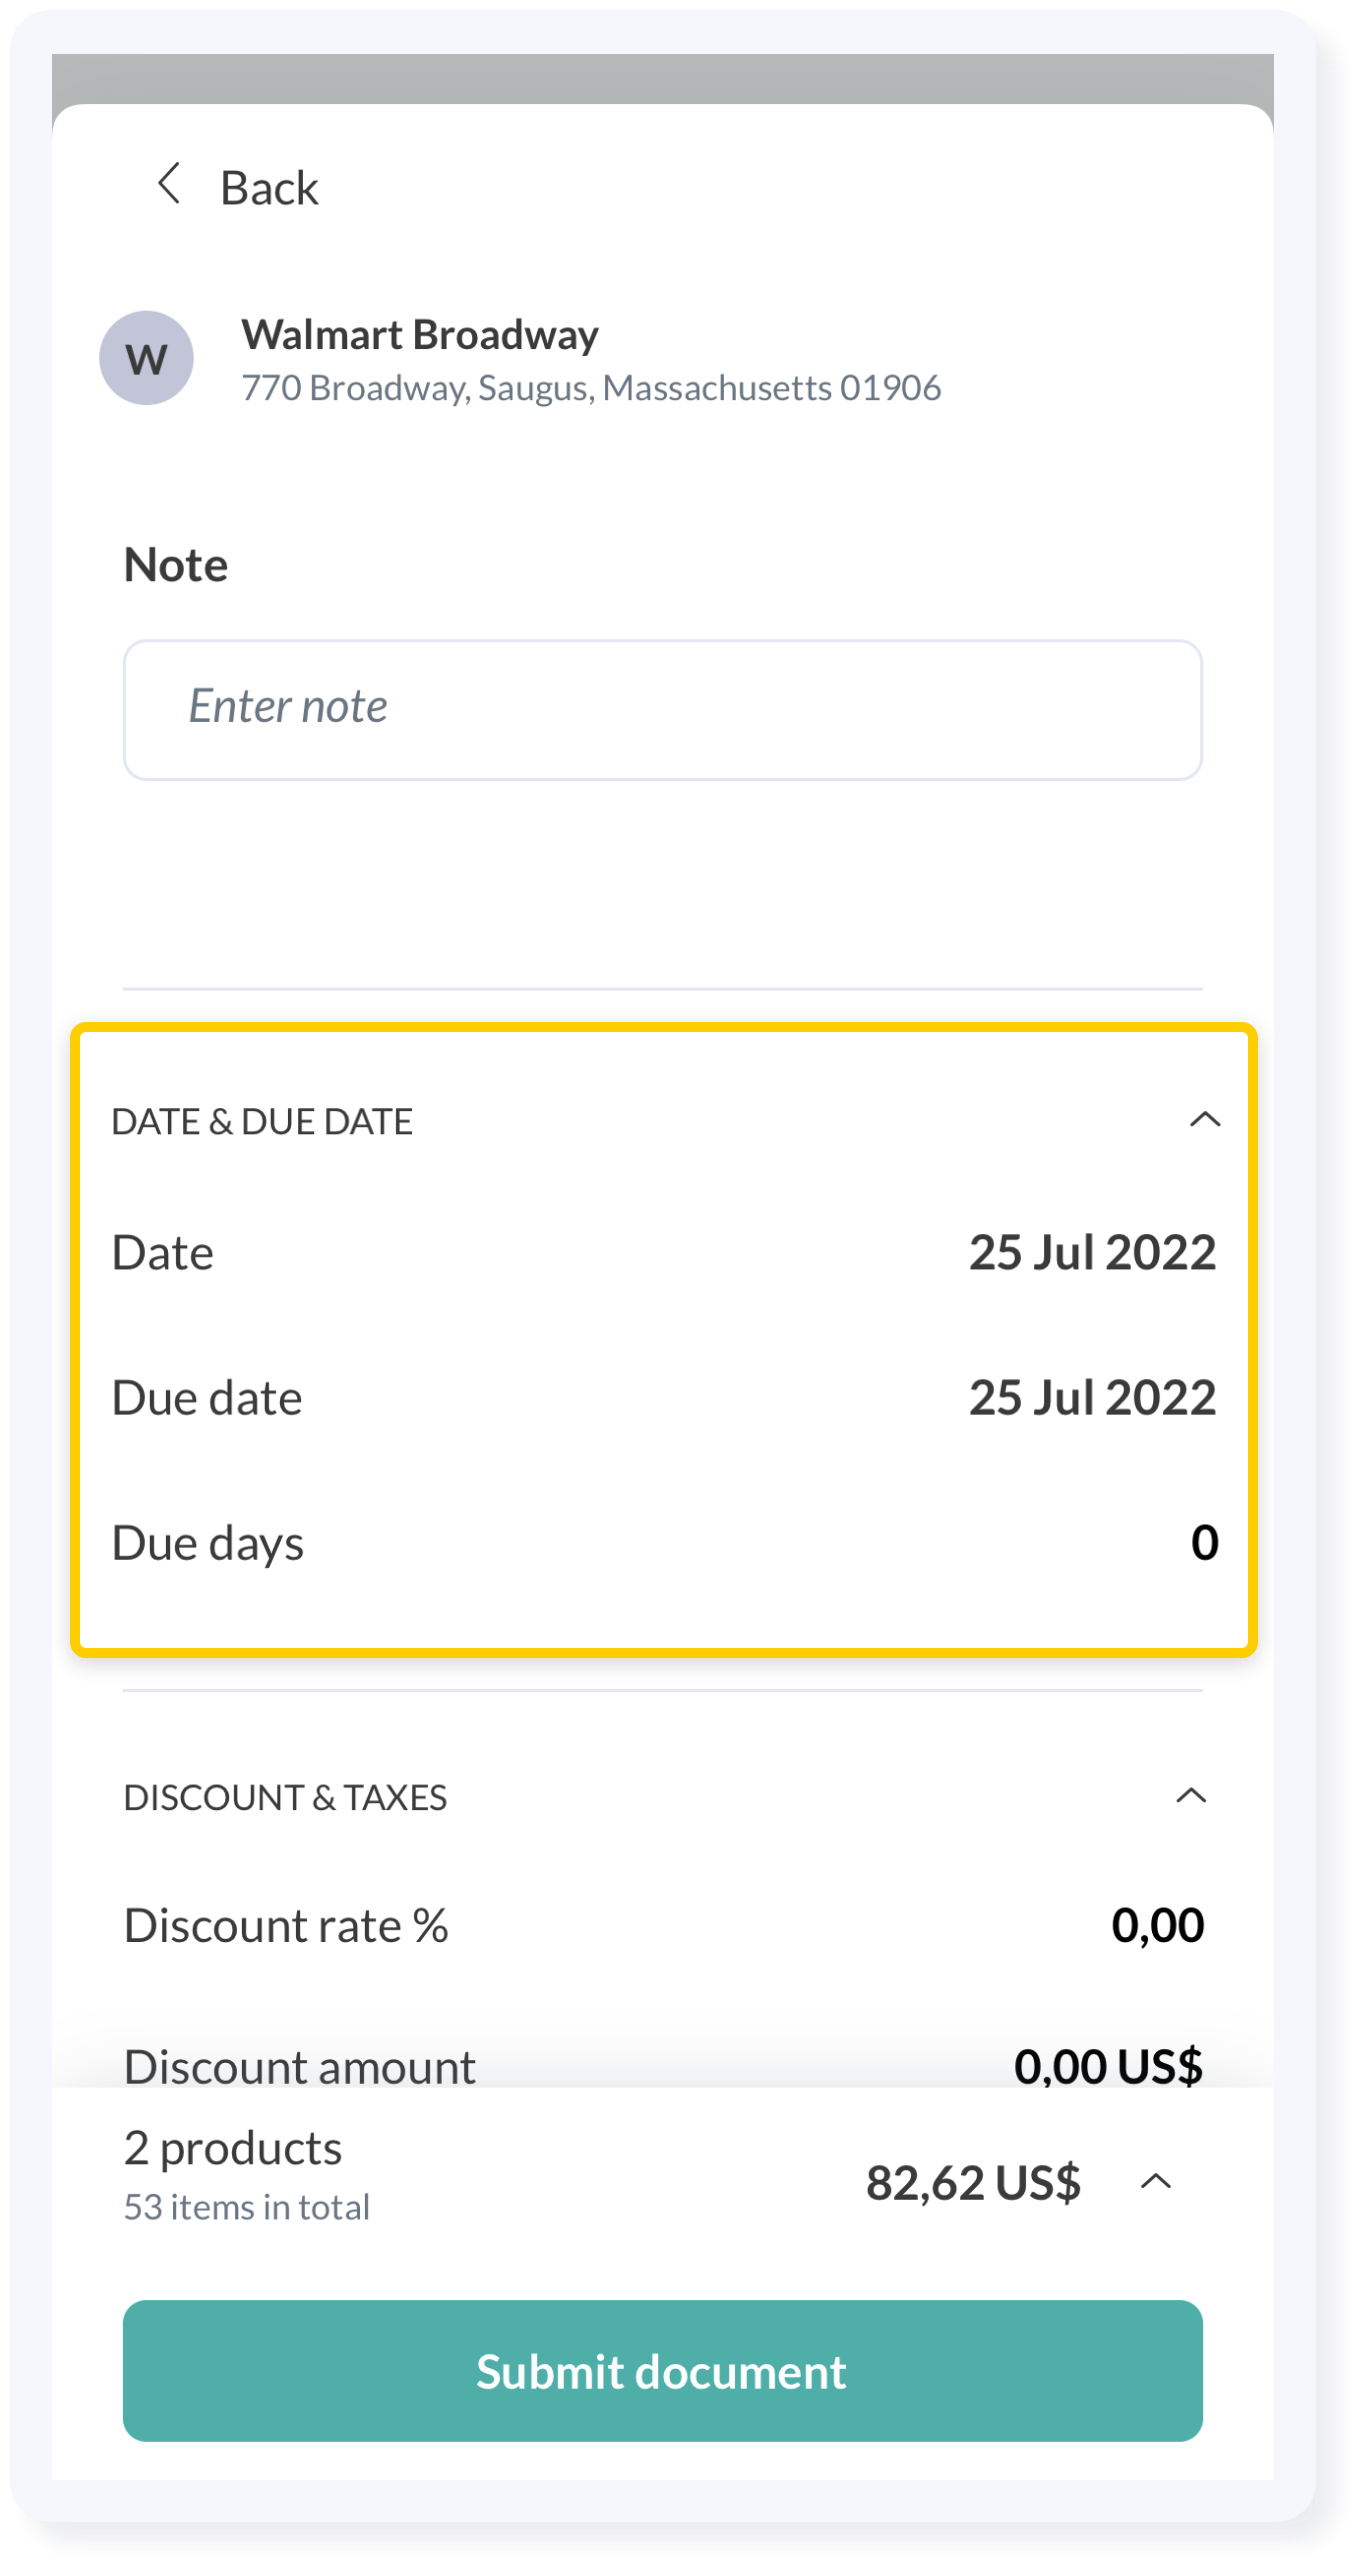The width and height of the screenshot is (1366, 2572).
Task: Change the Due date value
Action: point(1092,1397)
